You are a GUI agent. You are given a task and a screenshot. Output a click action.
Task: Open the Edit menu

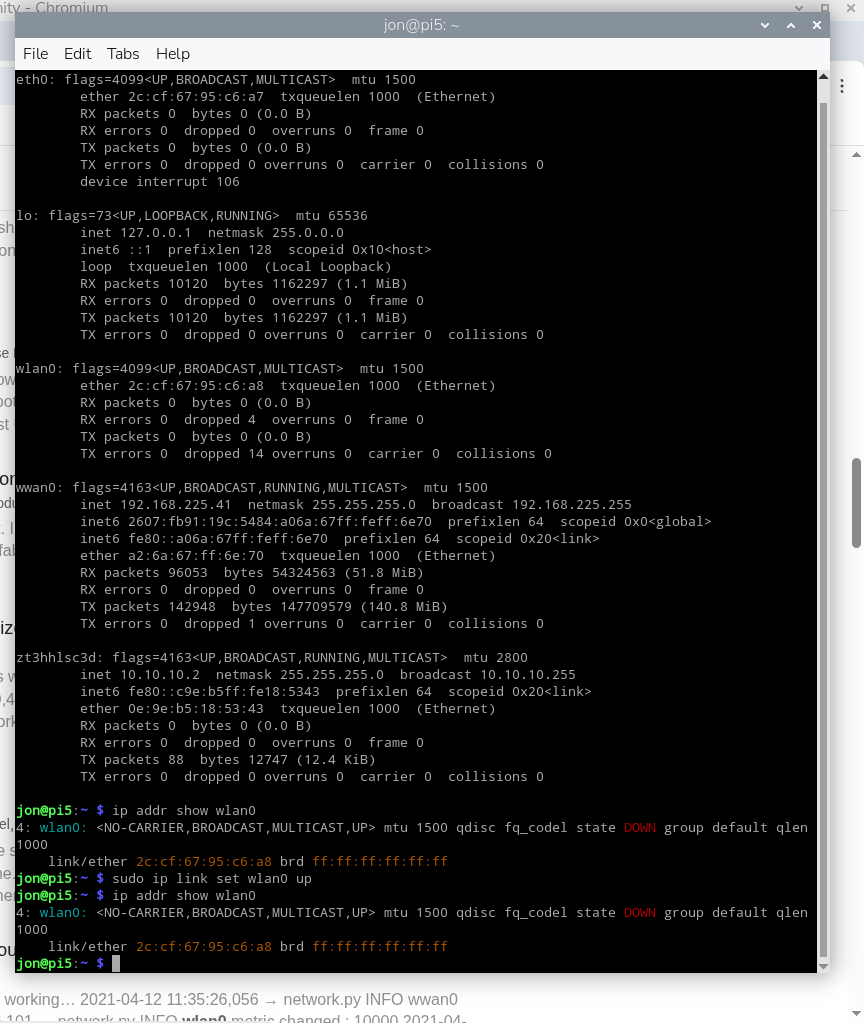77,54
